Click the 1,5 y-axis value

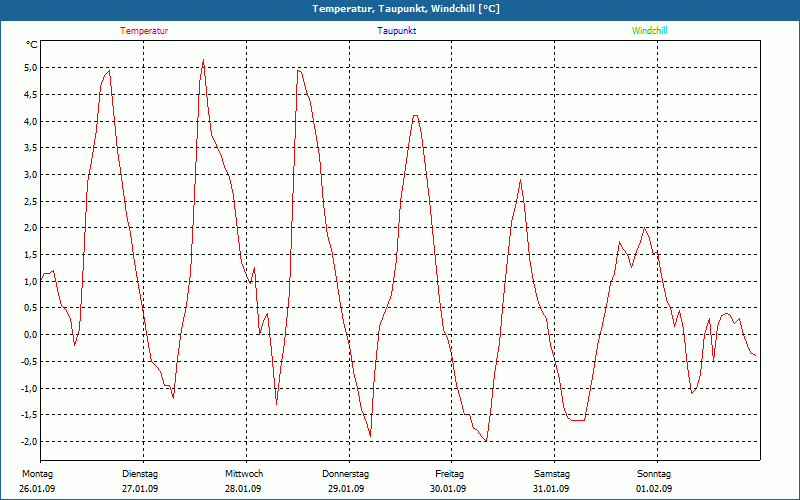[30, 255]
